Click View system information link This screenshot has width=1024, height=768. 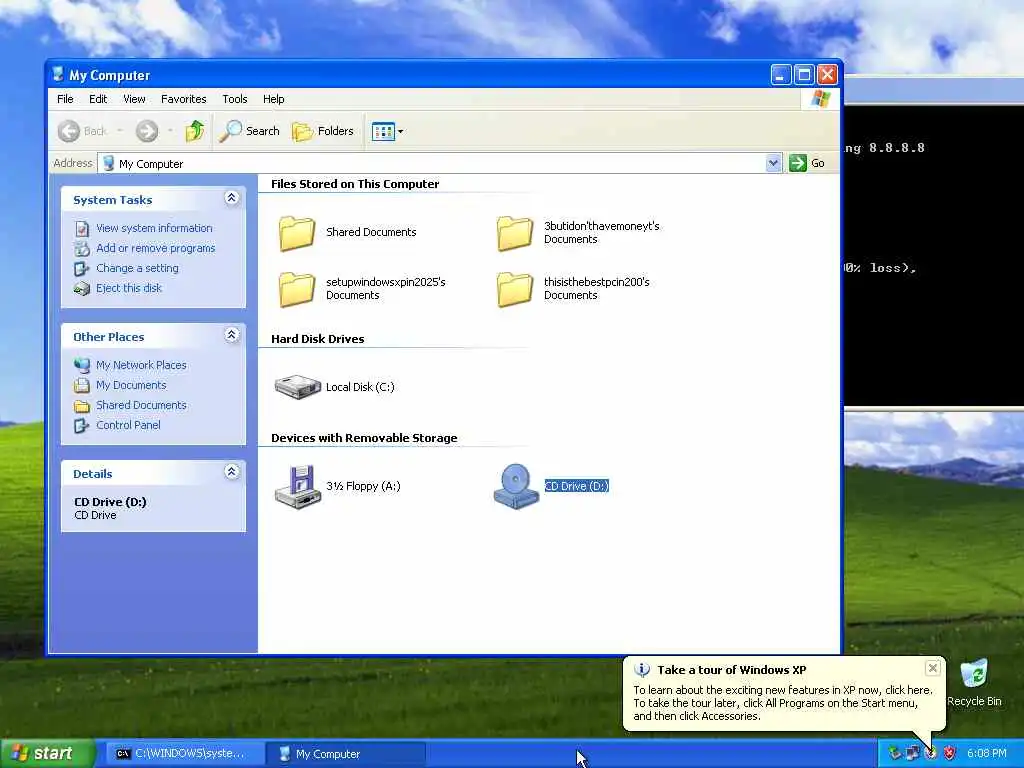pyautogui.click(x=154, y=228)
